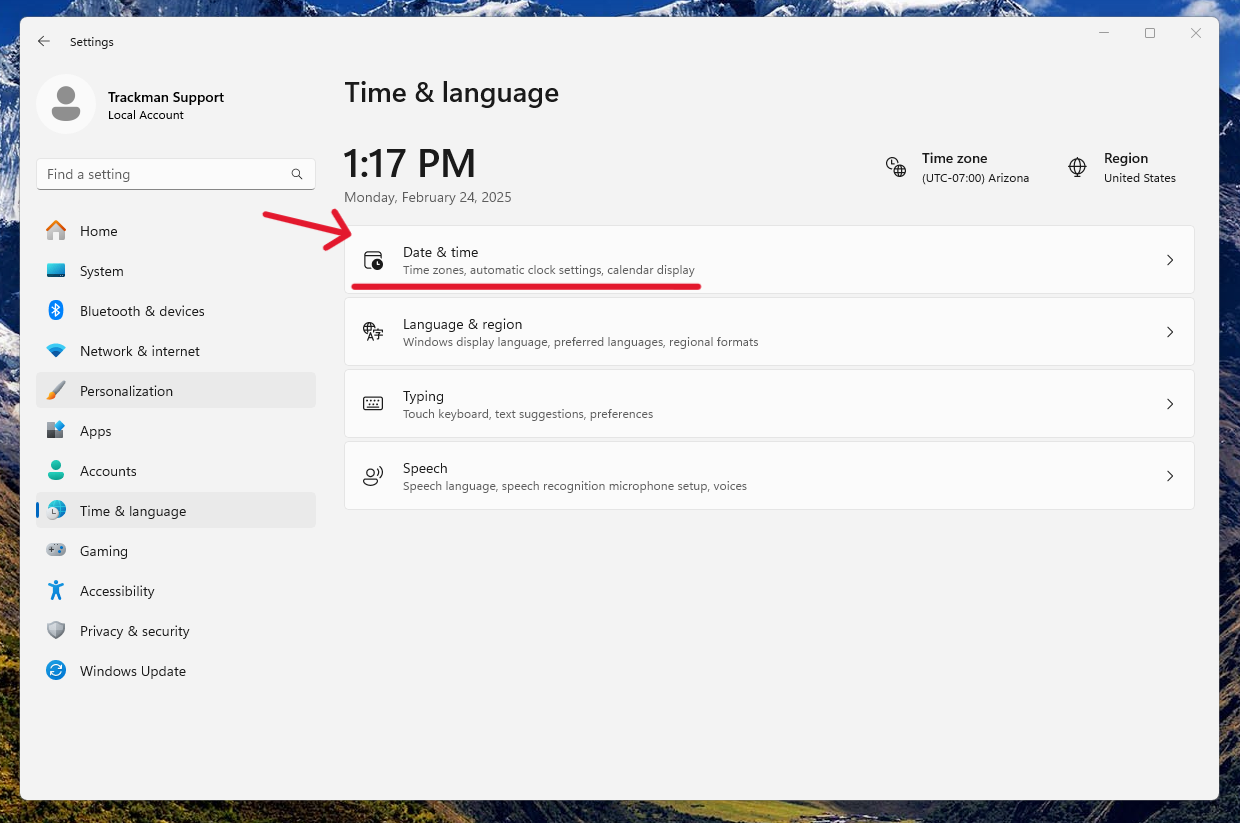Select Network & internet category

176,351
